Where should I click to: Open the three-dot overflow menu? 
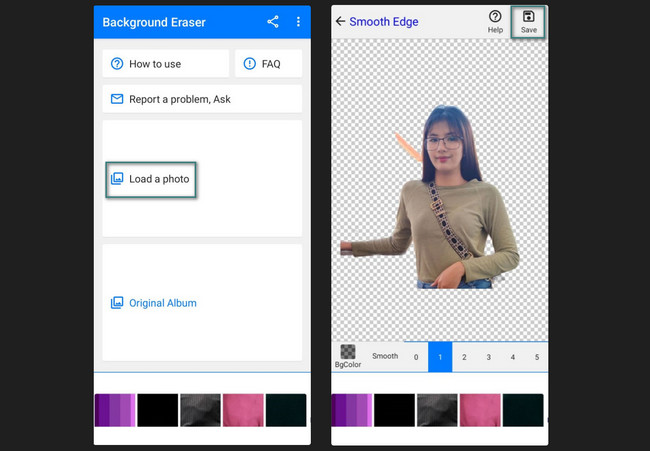tap(298, 22)
